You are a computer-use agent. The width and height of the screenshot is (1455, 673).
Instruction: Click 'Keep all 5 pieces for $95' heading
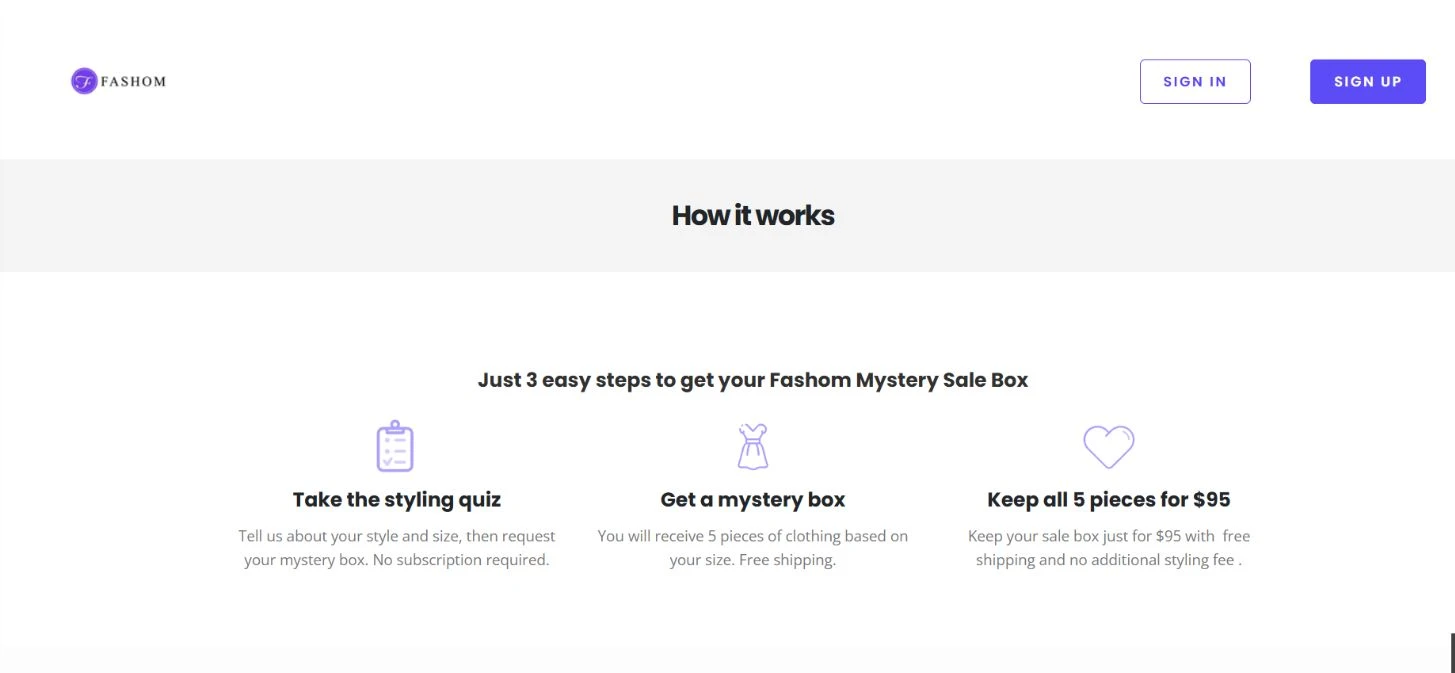(x=1109, y=499)
